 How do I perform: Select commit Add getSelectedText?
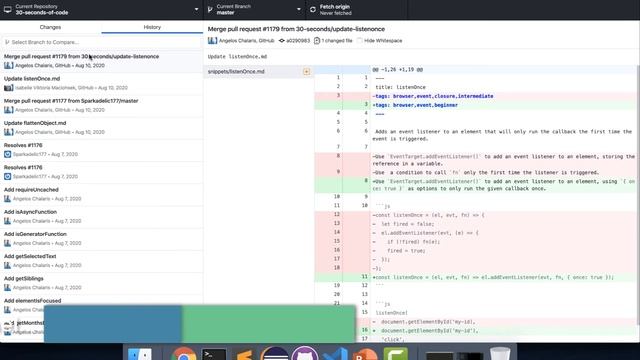pos(101,261)
